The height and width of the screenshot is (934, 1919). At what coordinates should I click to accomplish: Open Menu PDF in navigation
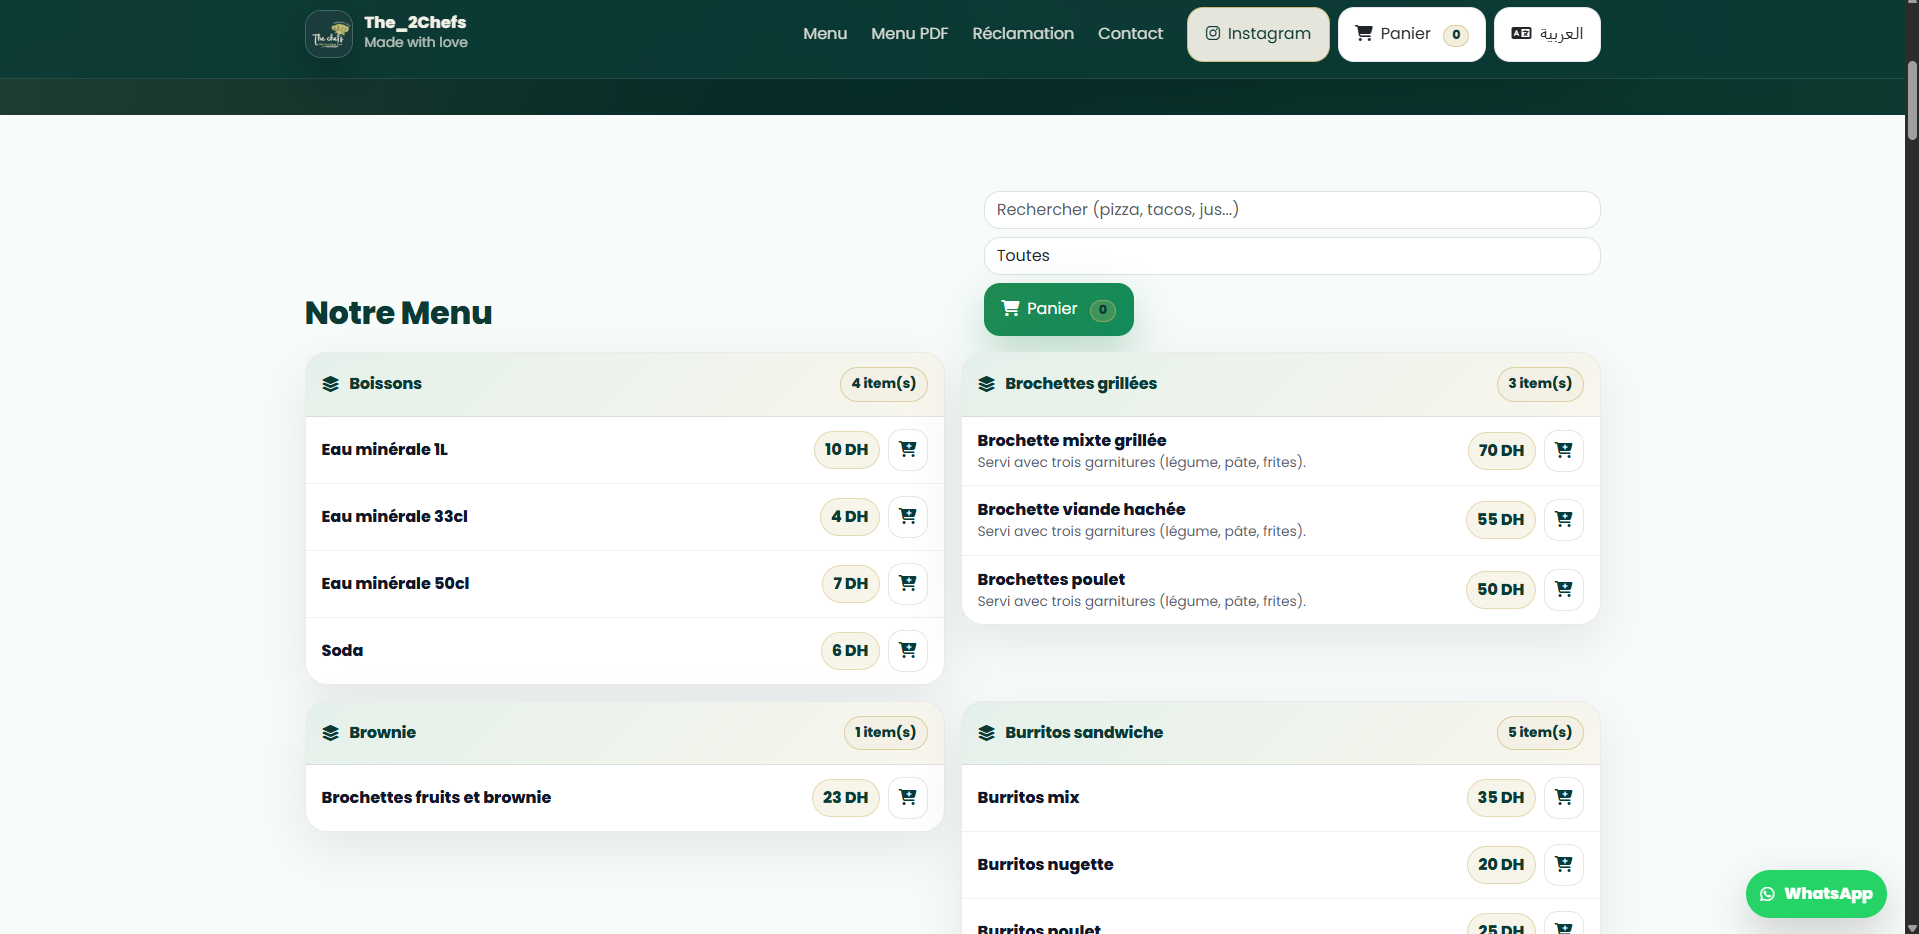coord(909,34)
